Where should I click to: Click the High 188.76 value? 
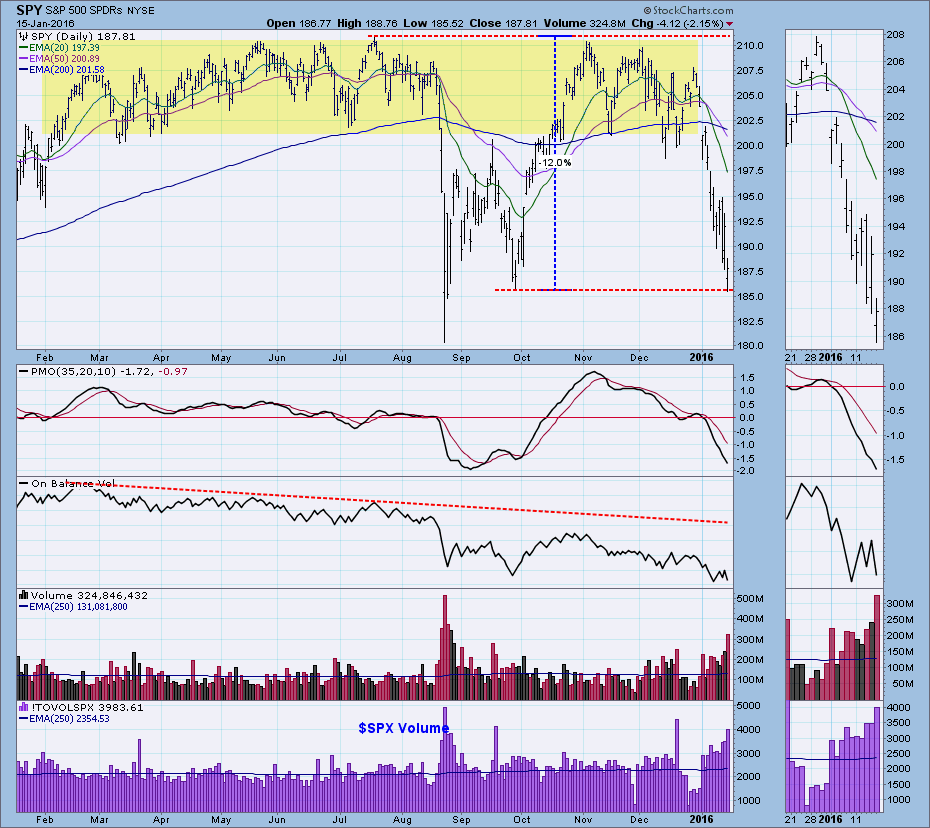coord(367,24)
